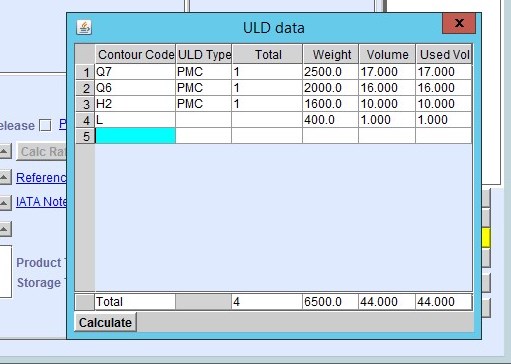Select row header number 2

click(85, 88)
